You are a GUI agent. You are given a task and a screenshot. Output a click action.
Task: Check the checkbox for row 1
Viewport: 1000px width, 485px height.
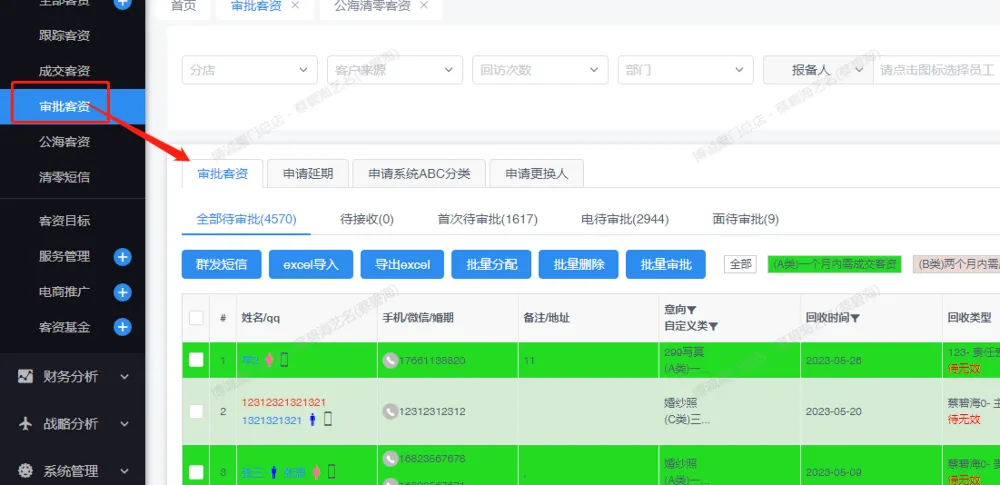tap(196, 360)
